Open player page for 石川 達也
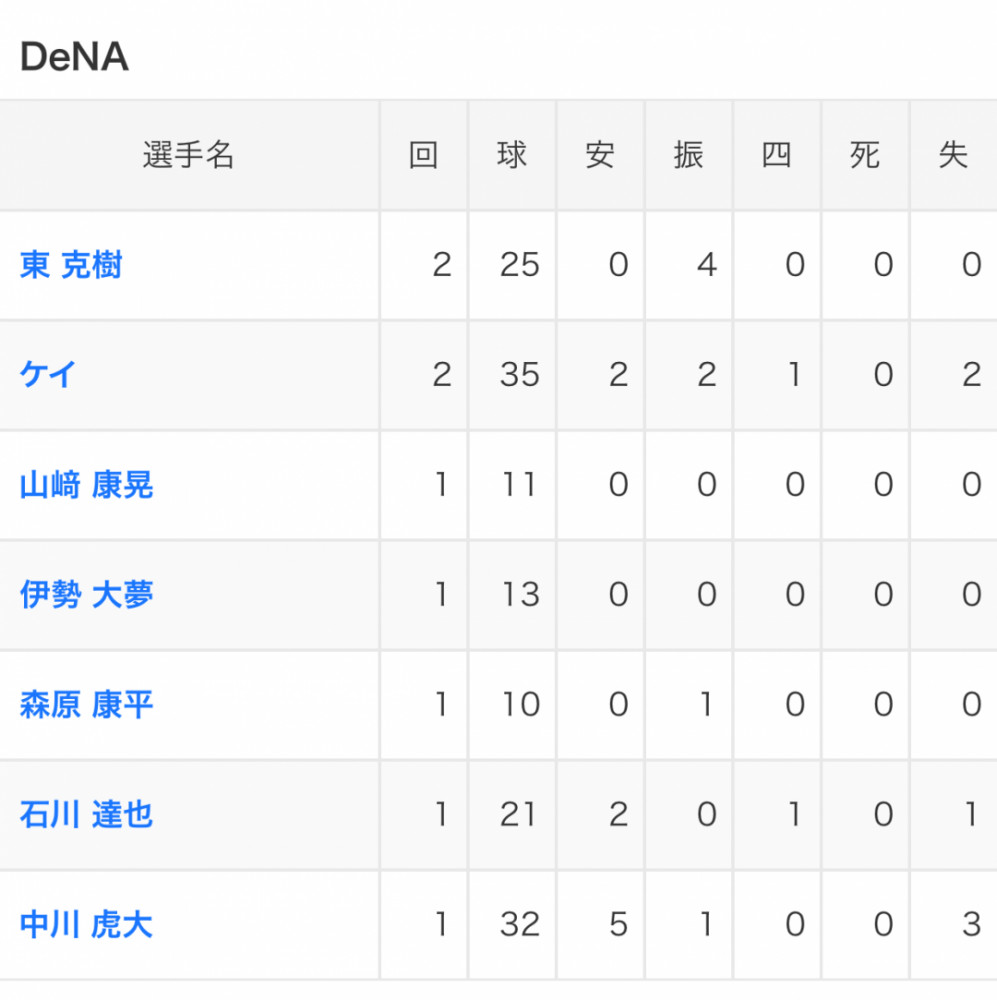The width and height of the screenshot is (997, 1000). [86, 814]
